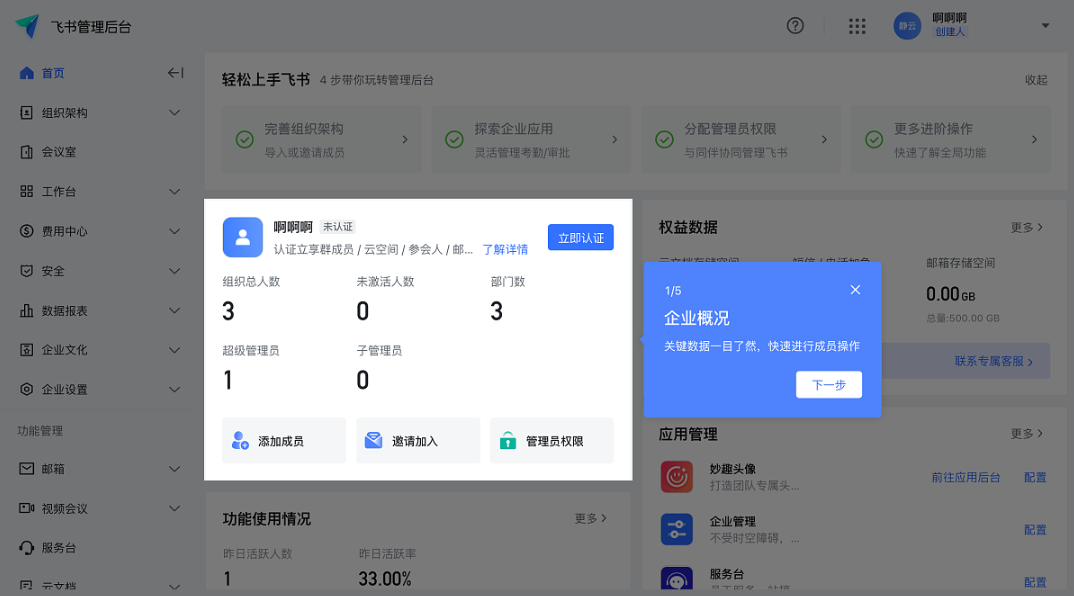Image resolution: width=1074 pixels, height=596 pixels.
Task: Click the 立即认证 button
Action: 581,238
